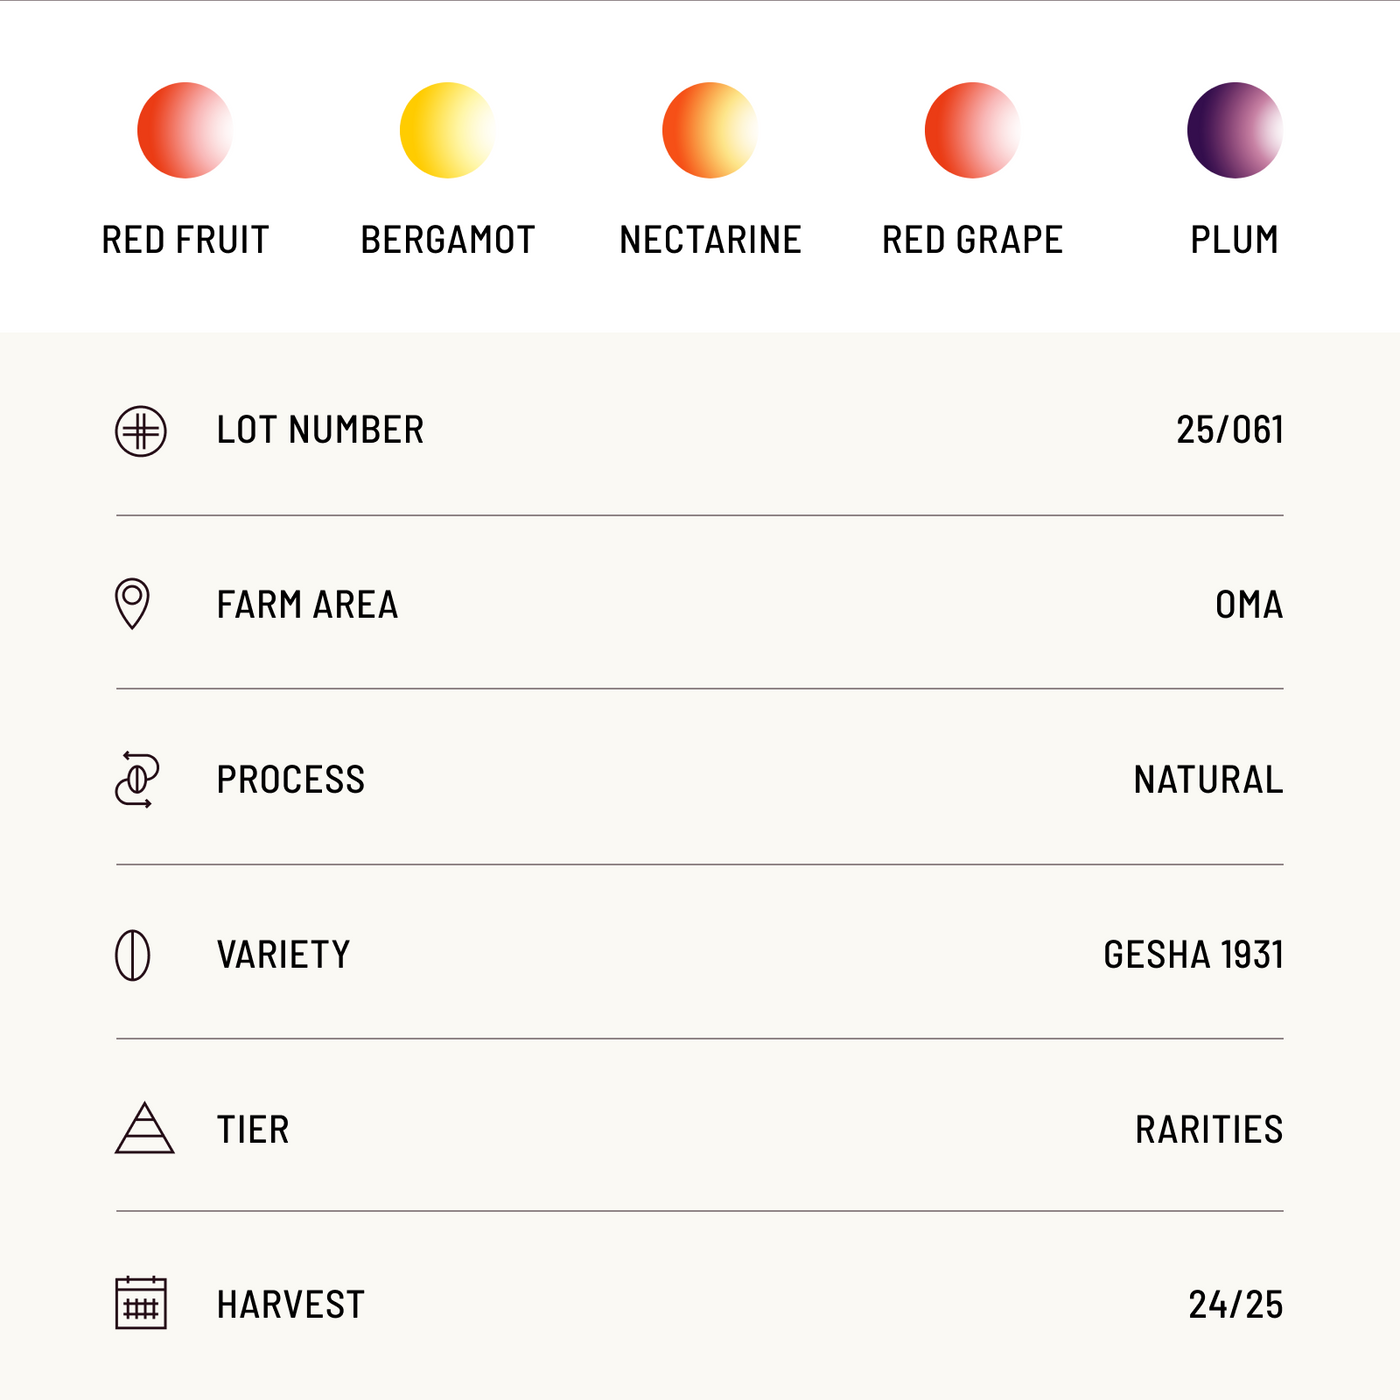Image resolution: width=1400 pixels, height=1400 pixels.
Task: Click the Tier pyramid icon
Action: tap(144, 1129)
